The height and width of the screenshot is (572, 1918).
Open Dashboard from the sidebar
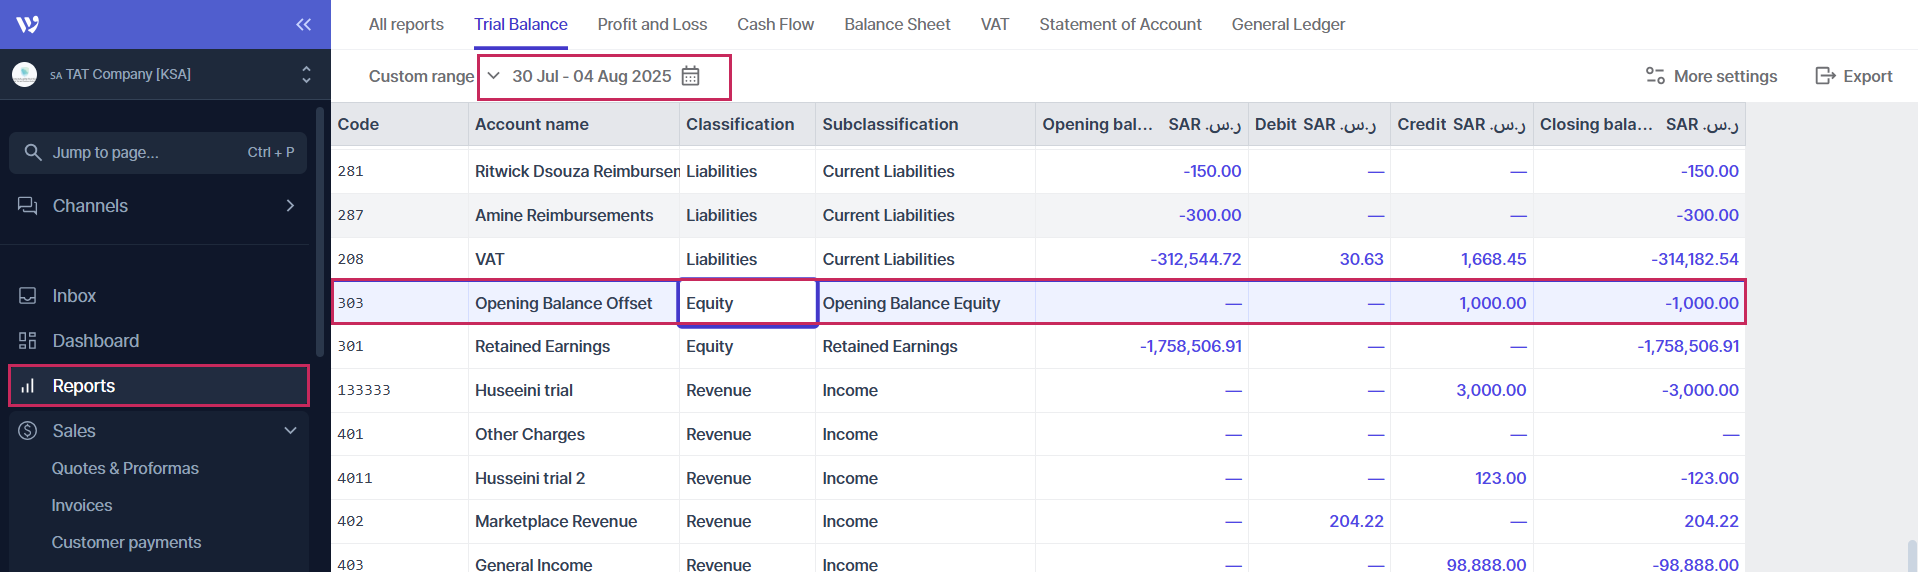[95, 341]
